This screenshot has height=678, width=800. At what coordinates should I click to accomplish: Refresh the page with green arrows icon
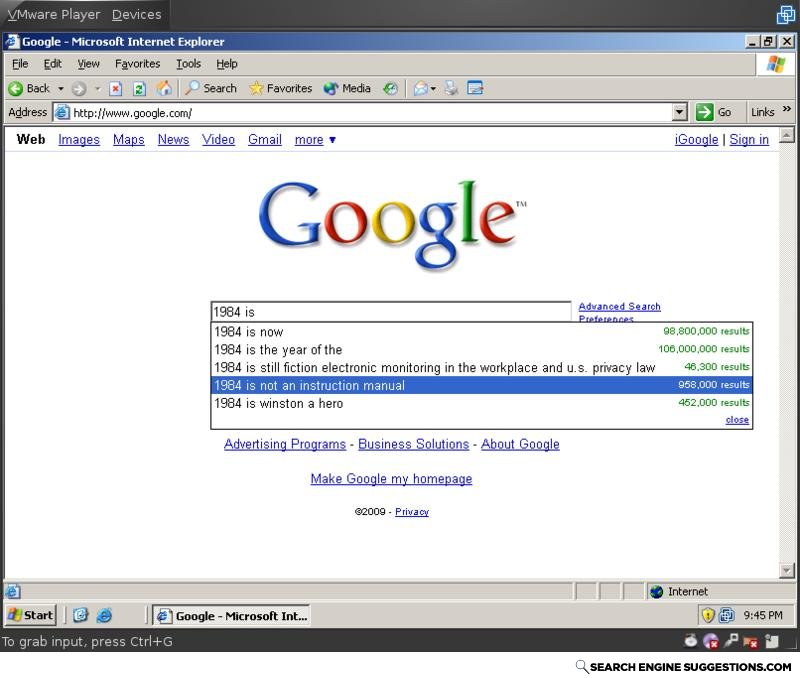point(139,89)
